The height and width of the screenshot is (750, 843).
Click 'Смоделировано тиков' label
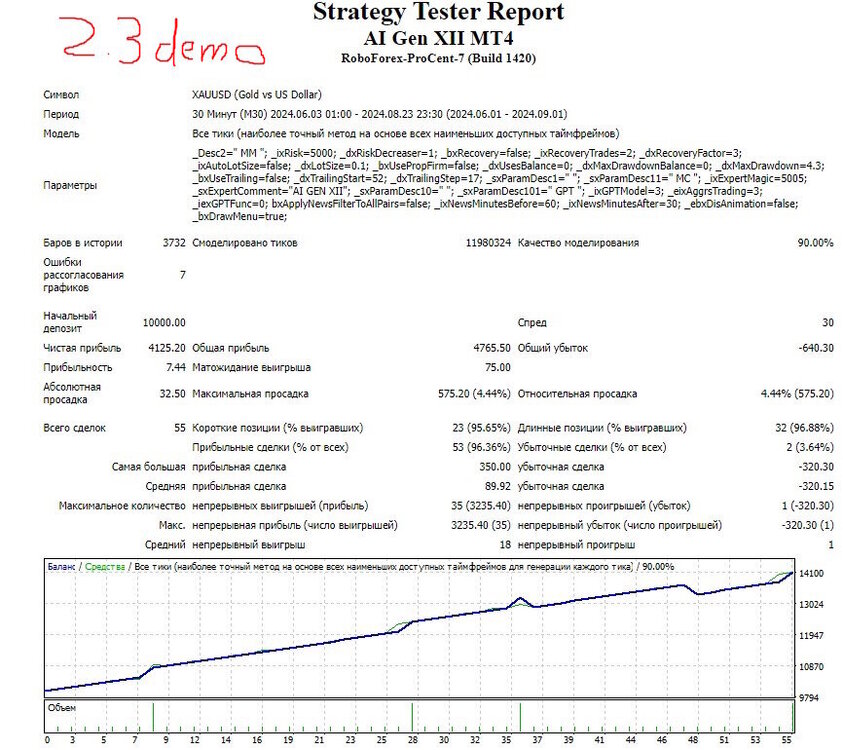(245, 242)
